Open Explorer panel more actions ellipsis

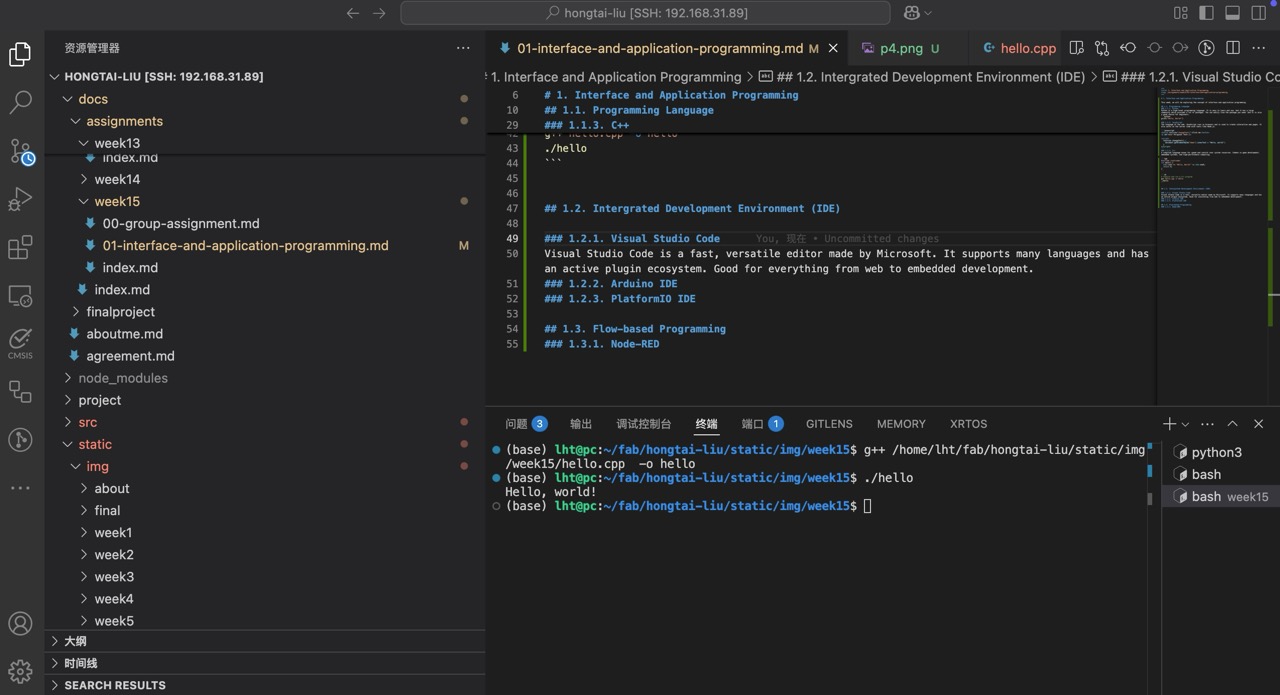[463, 48]
